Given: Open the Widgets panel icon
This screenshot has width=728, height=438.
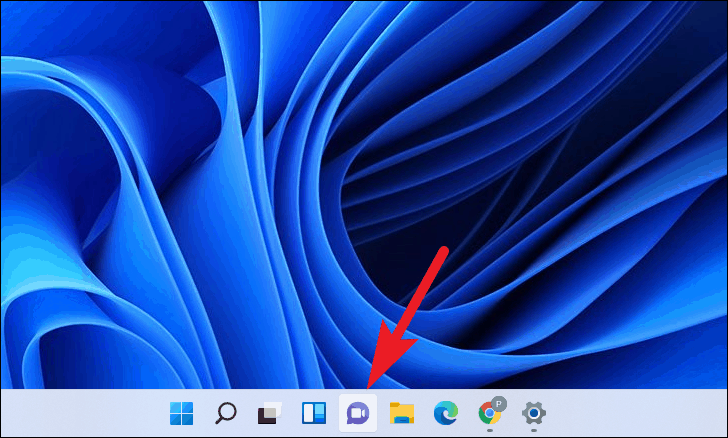Looking at the screenshot, I should click(314, 413).
